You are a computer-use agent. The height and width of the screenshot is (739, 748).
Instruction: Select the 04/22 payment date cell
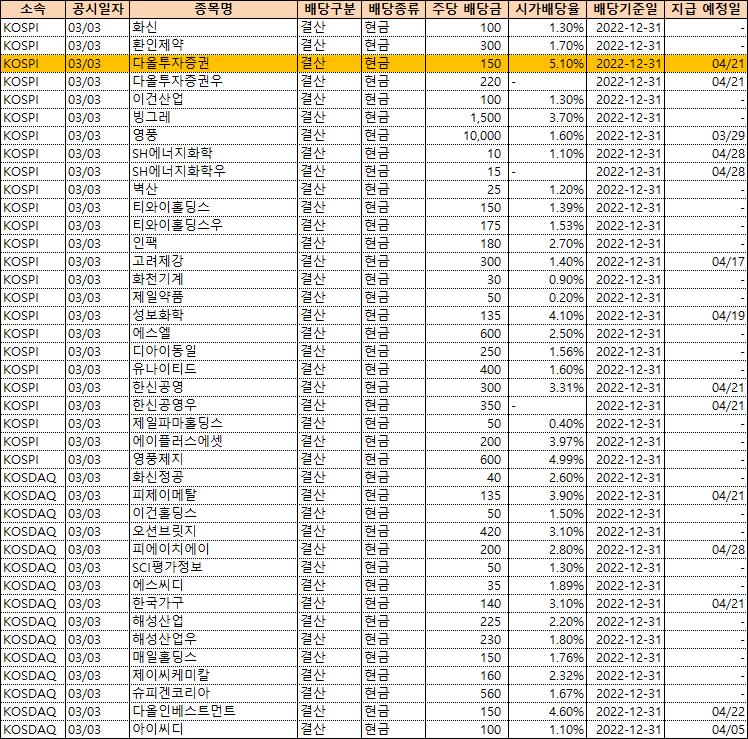706,711
